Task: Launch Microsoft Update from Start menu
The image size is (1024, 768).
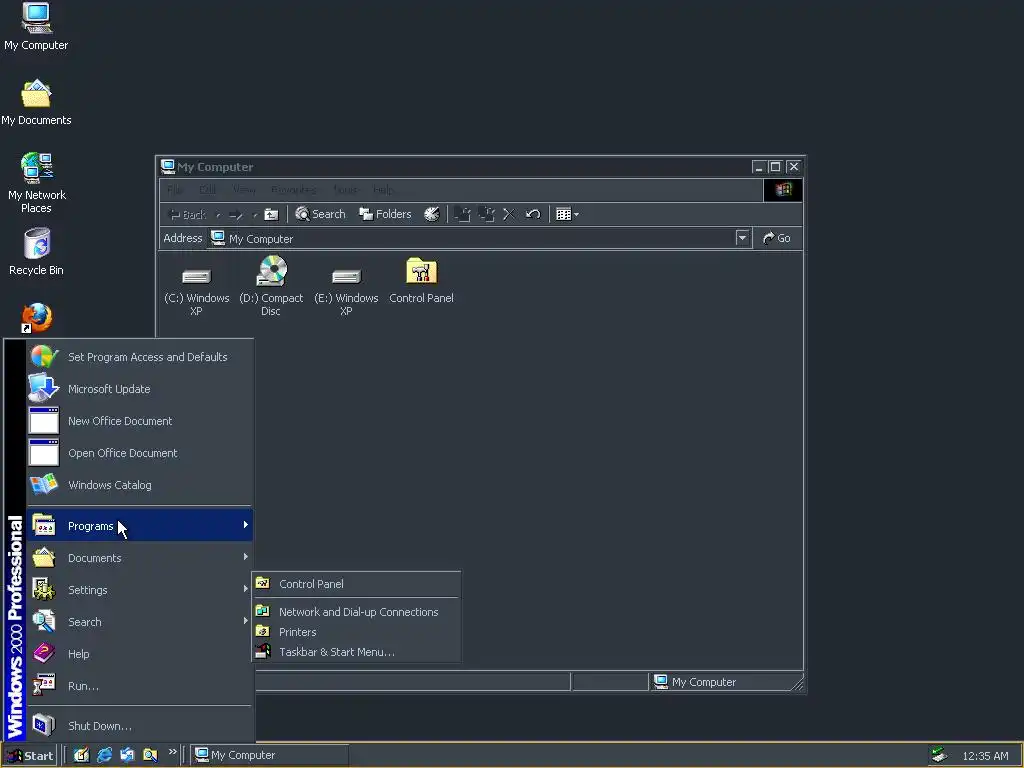Action: click(139, 389)
